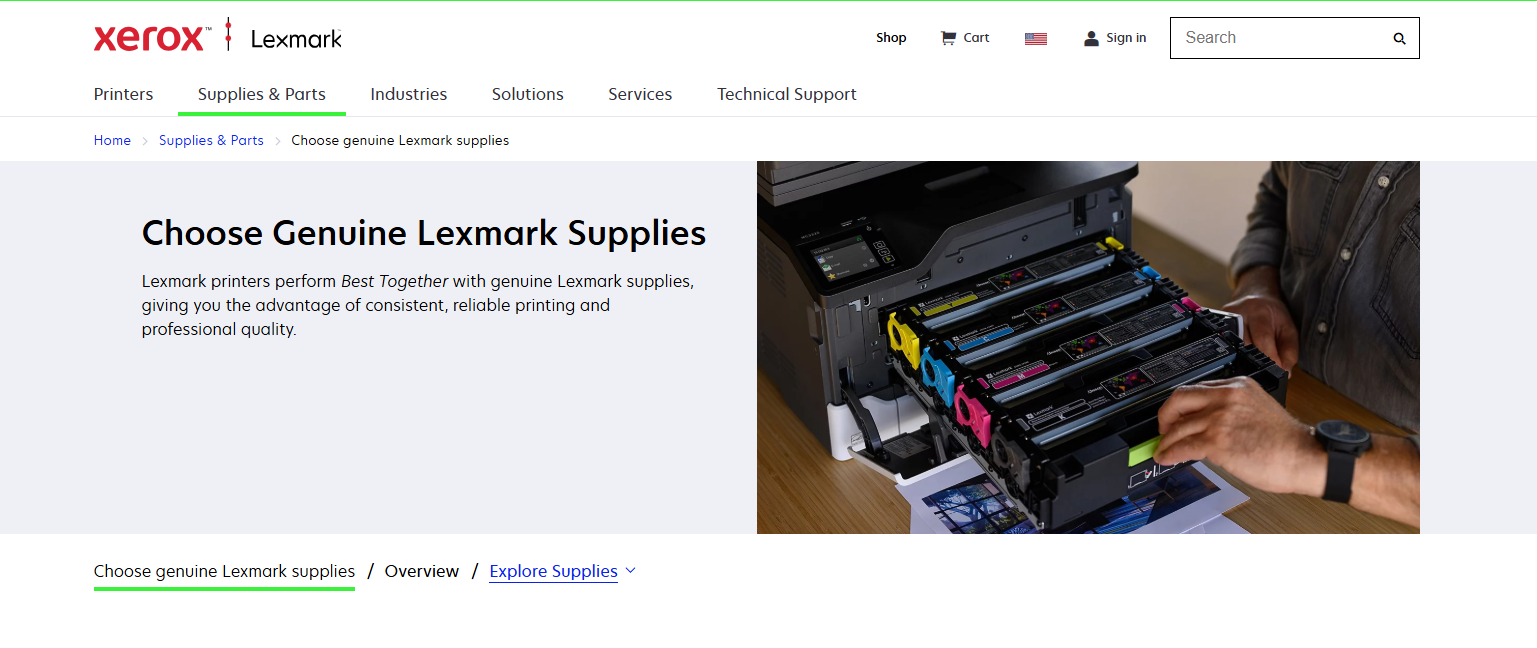Open the Services menu
Viewport: 1537px width, 648px height.
640,94
